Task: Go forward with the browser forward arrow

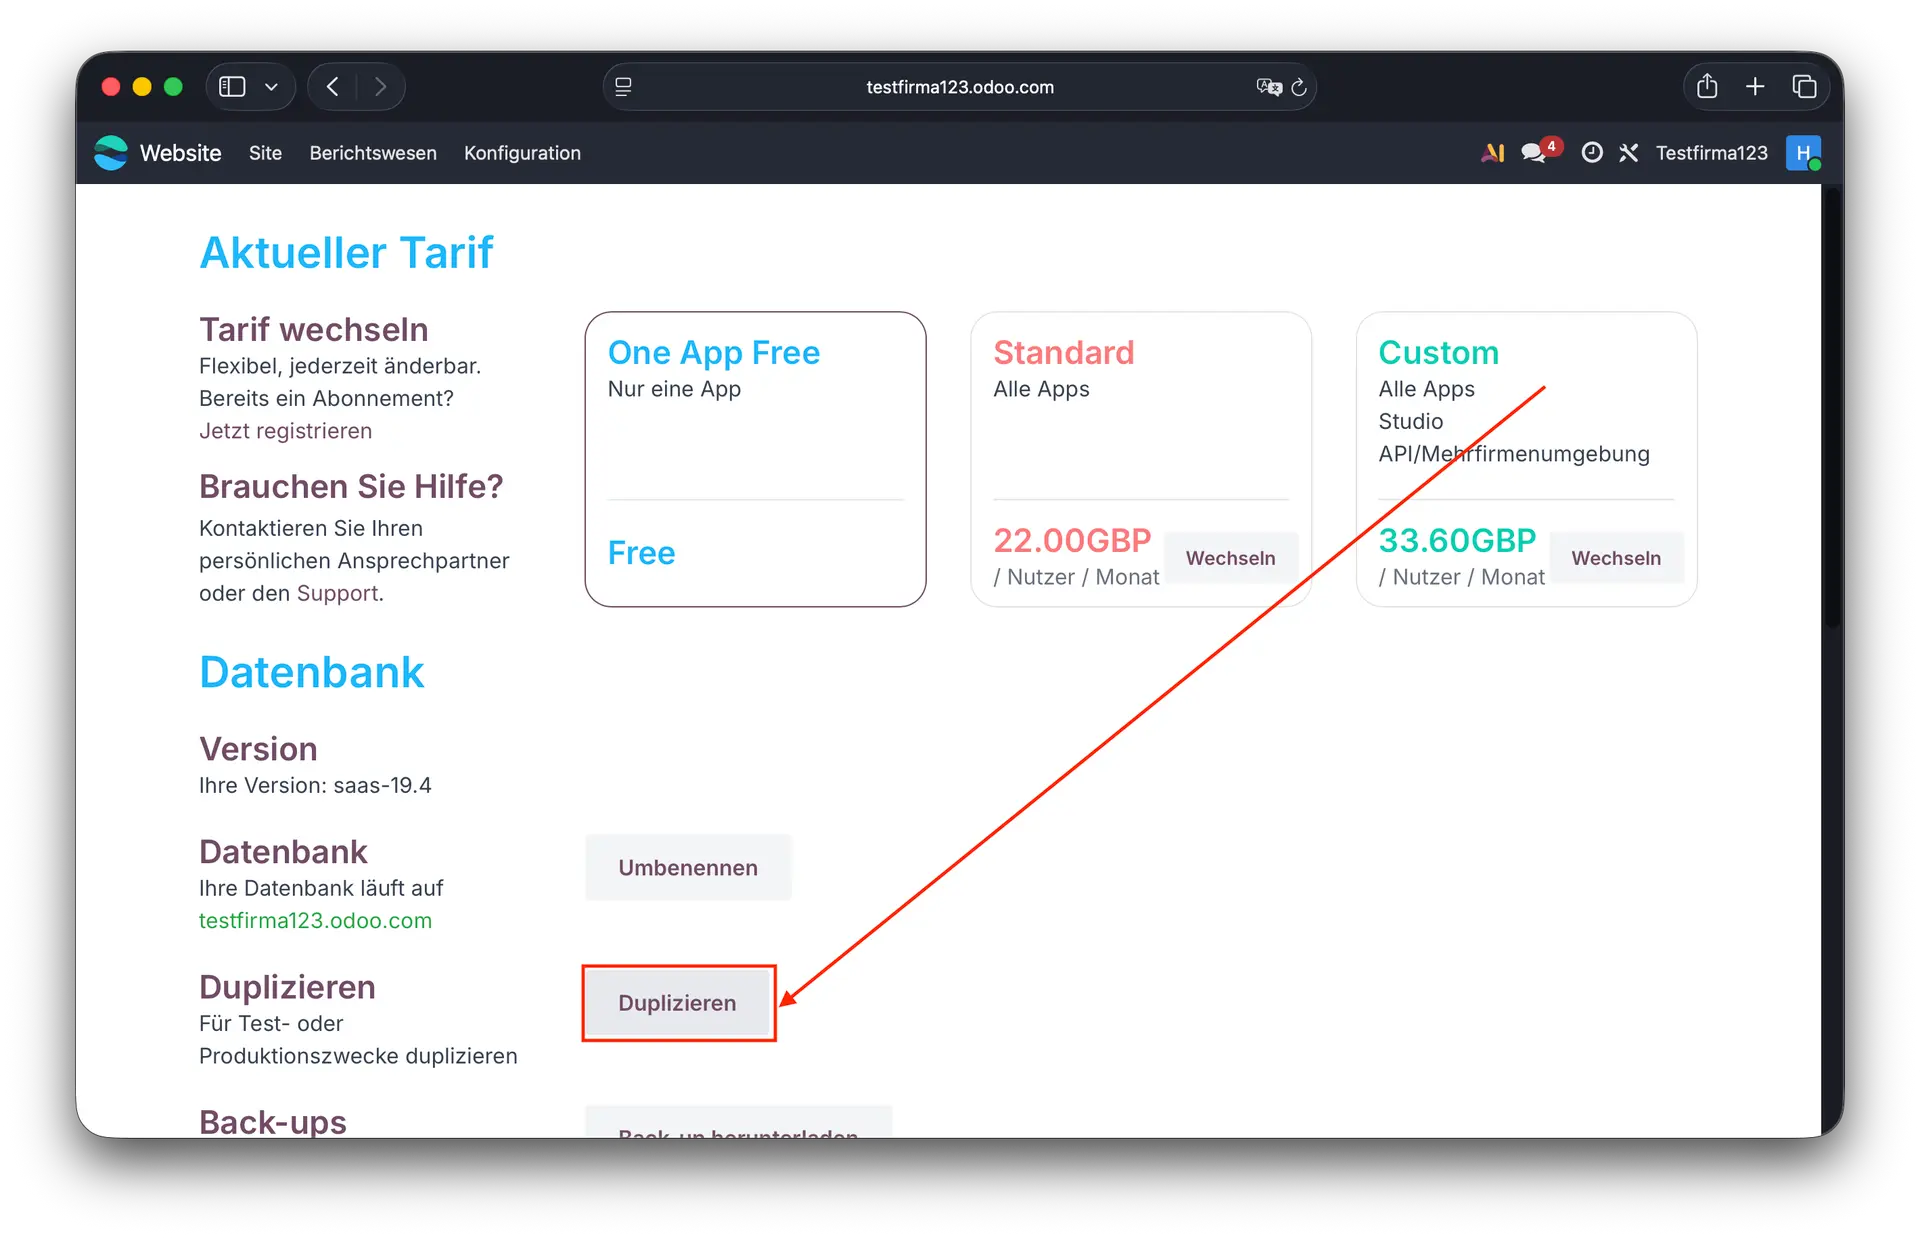Action: tap(380, 87)
